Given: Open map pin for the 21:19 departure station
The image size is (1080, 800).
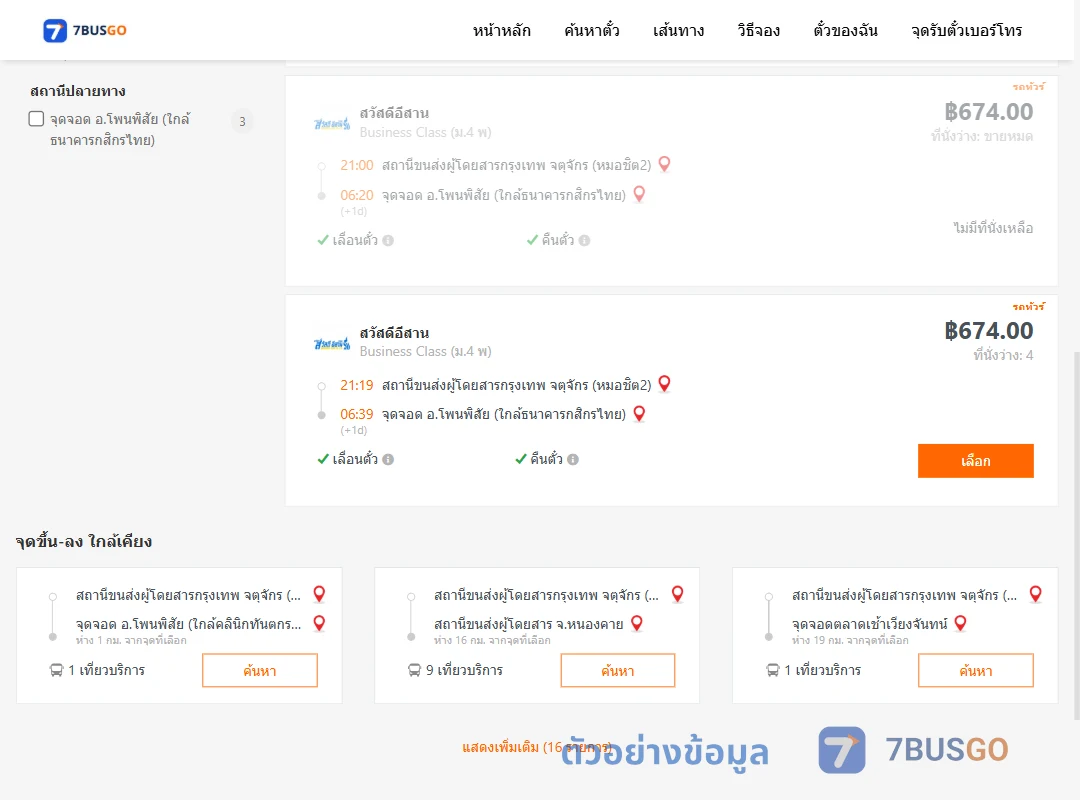Looking at the screenshot, I should (x=665, y=384).
